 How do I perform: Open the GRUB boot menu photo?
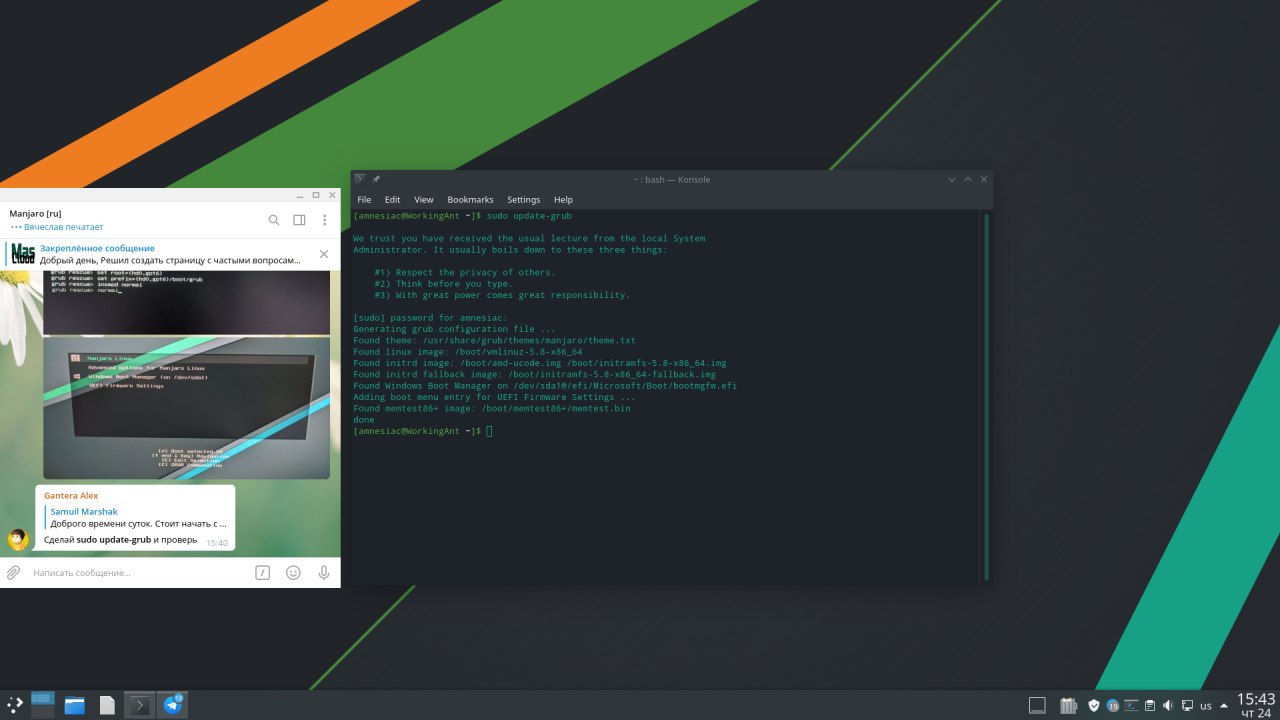click(x=187, y=407)
